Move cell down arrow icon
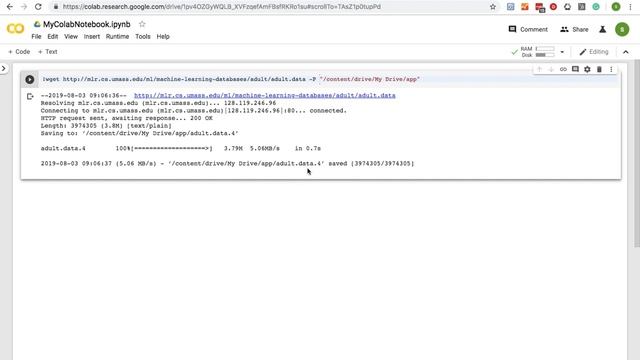 (551, 69)
